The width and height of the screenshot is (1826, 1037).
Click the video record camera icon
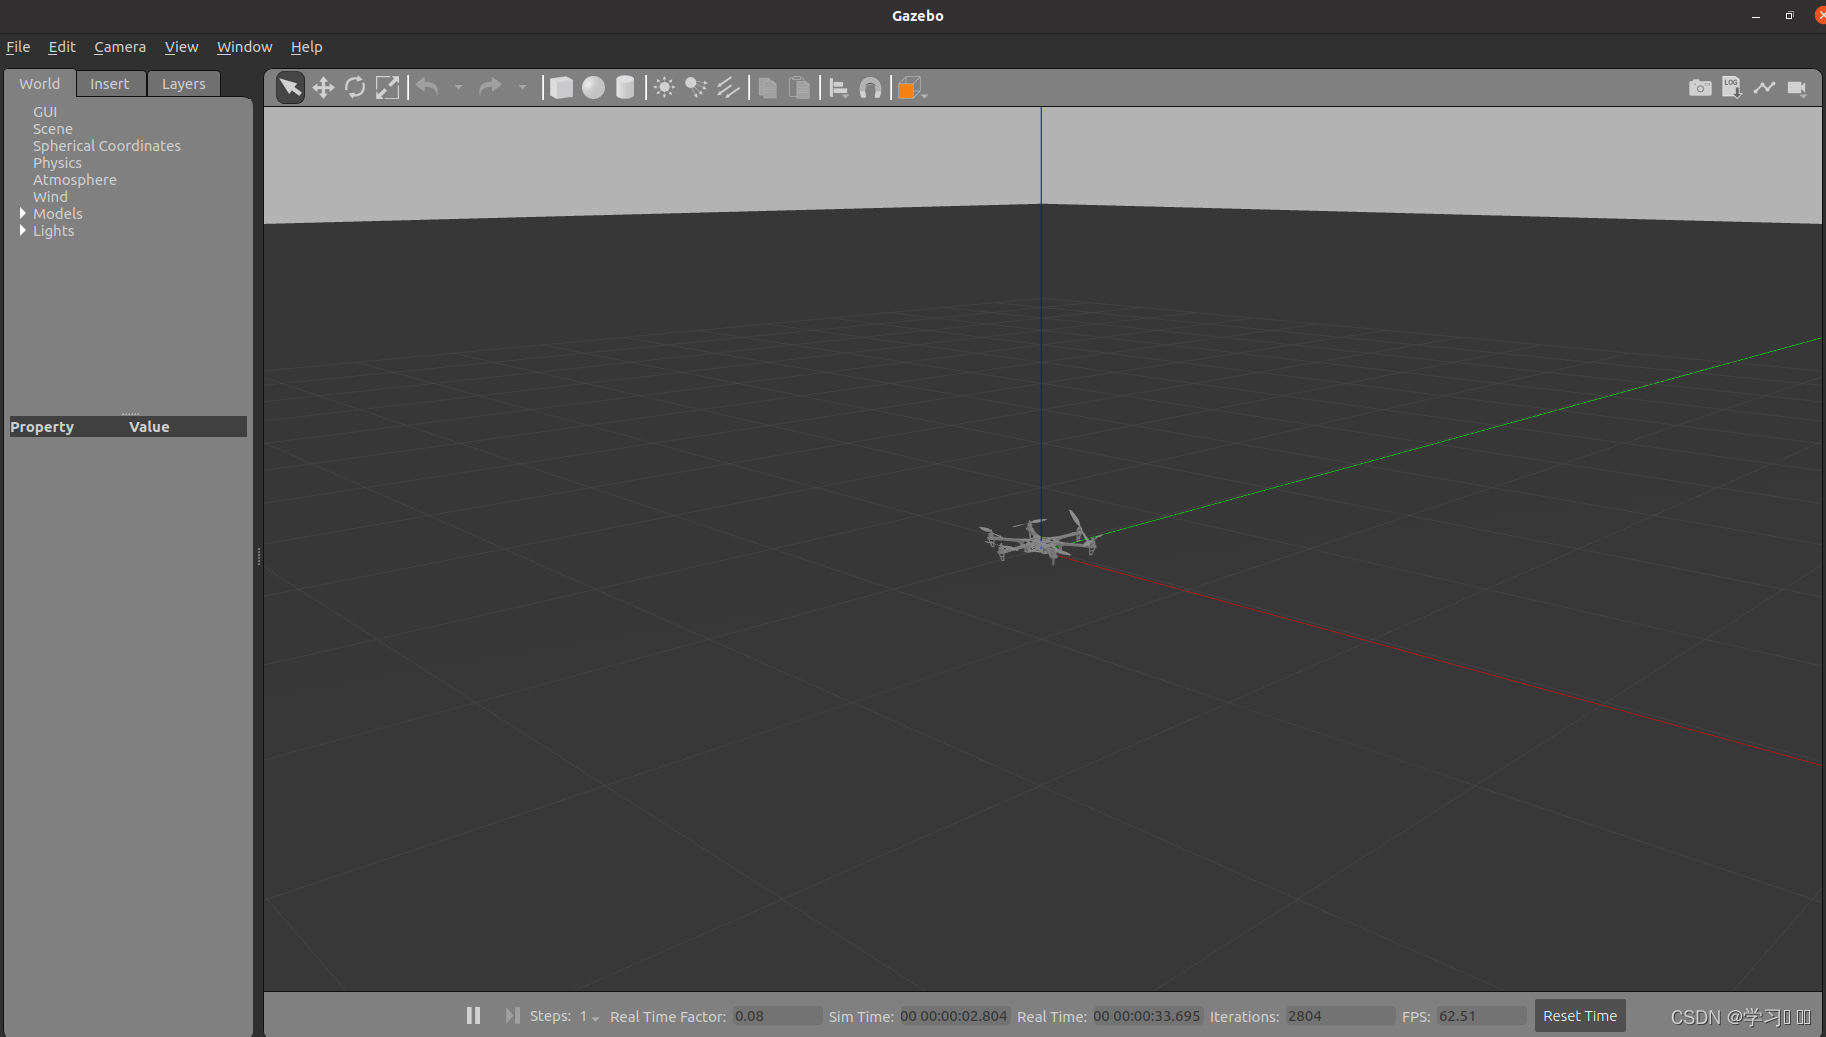coord(1797,88)
